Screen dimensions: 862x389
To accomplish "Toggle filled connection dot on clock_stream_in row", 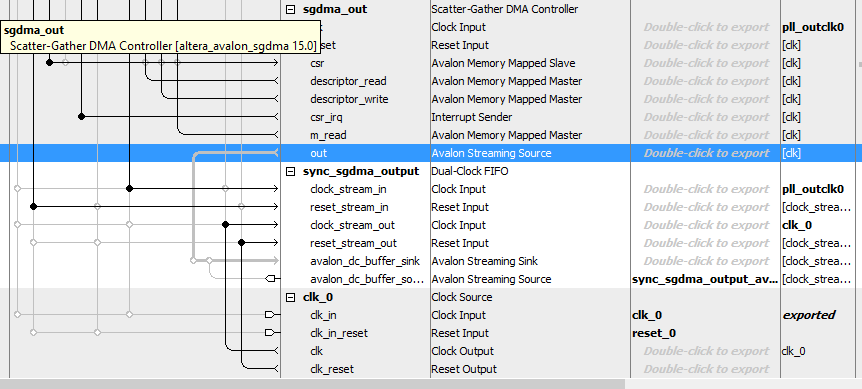I will [x=129, y=188].
